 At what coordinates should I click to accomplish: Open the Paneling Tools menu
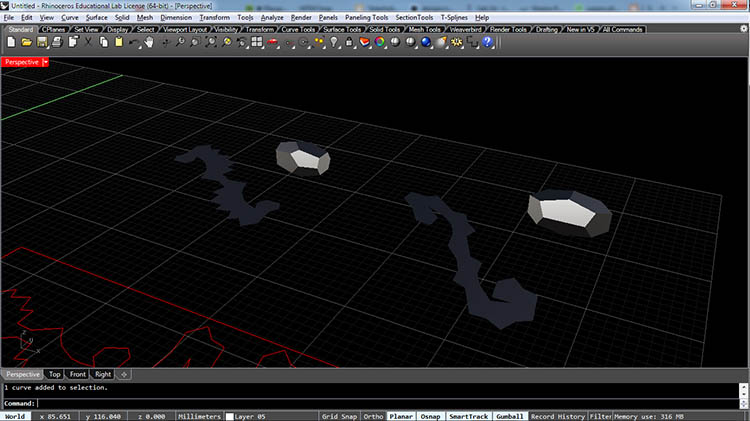[366, 18]
